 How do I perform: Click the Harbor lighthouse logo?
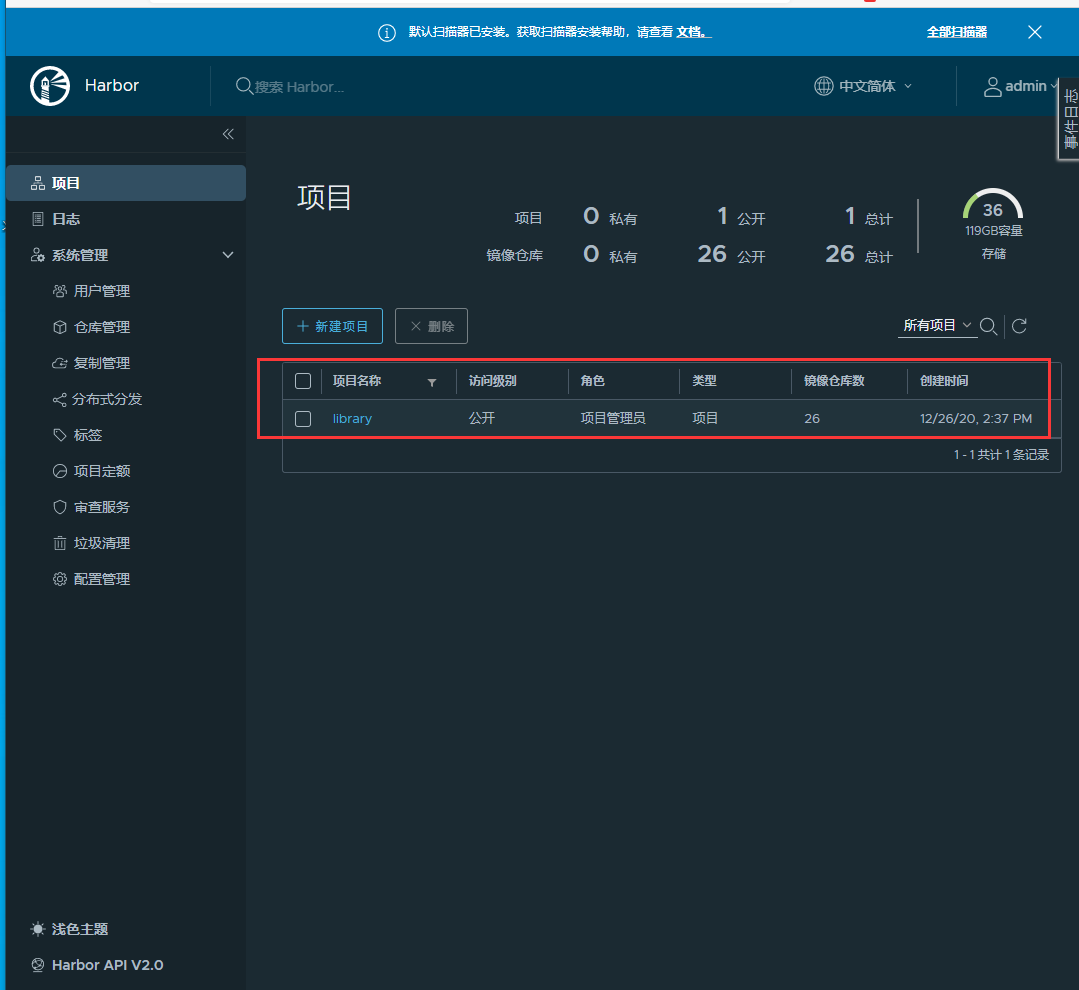[x=50, y=86]
